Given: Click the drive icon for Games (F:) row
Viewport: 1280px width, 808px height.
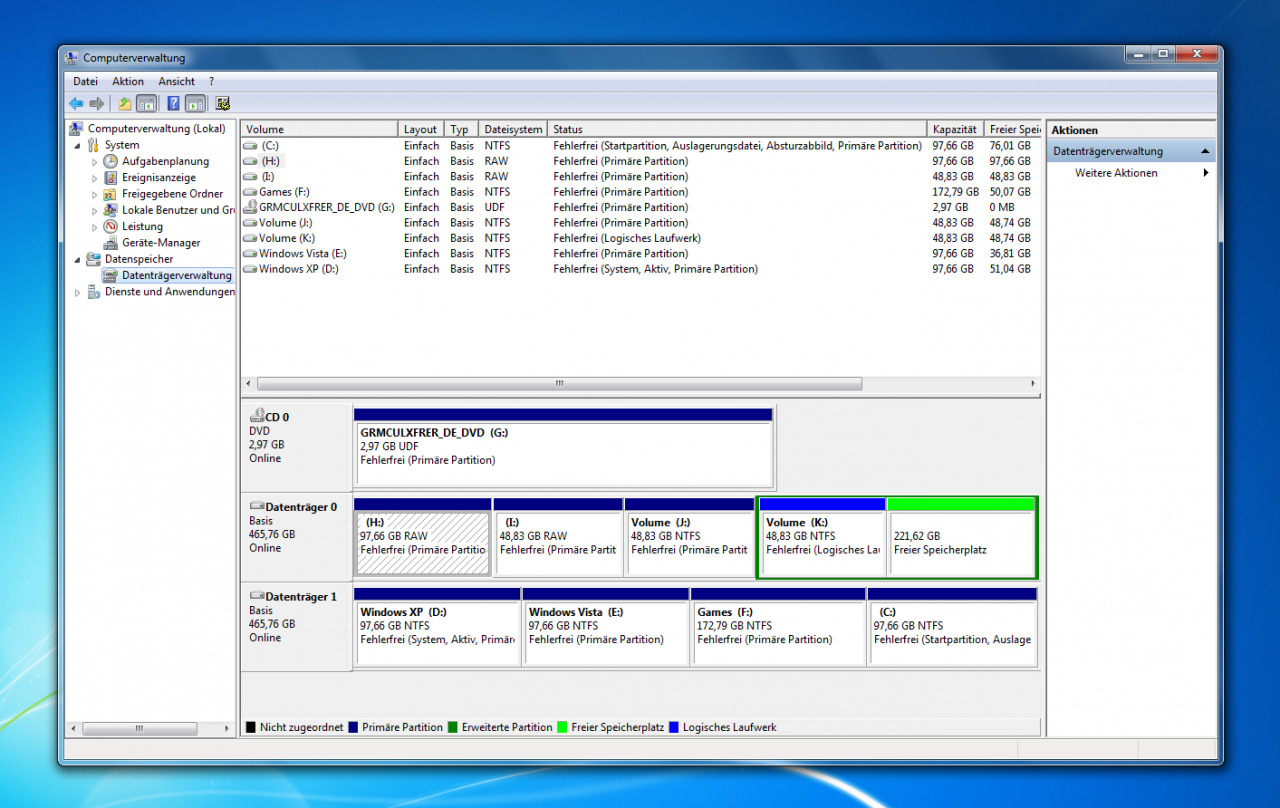Looking at the screenshot, I should [250, 192].
